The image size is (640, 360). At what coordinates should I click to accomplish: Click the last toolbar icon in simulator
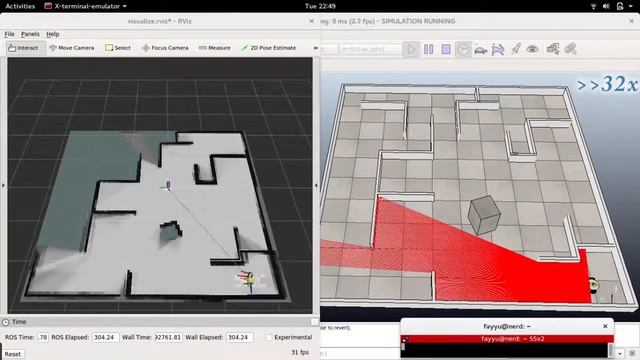[x=571, y=49]
